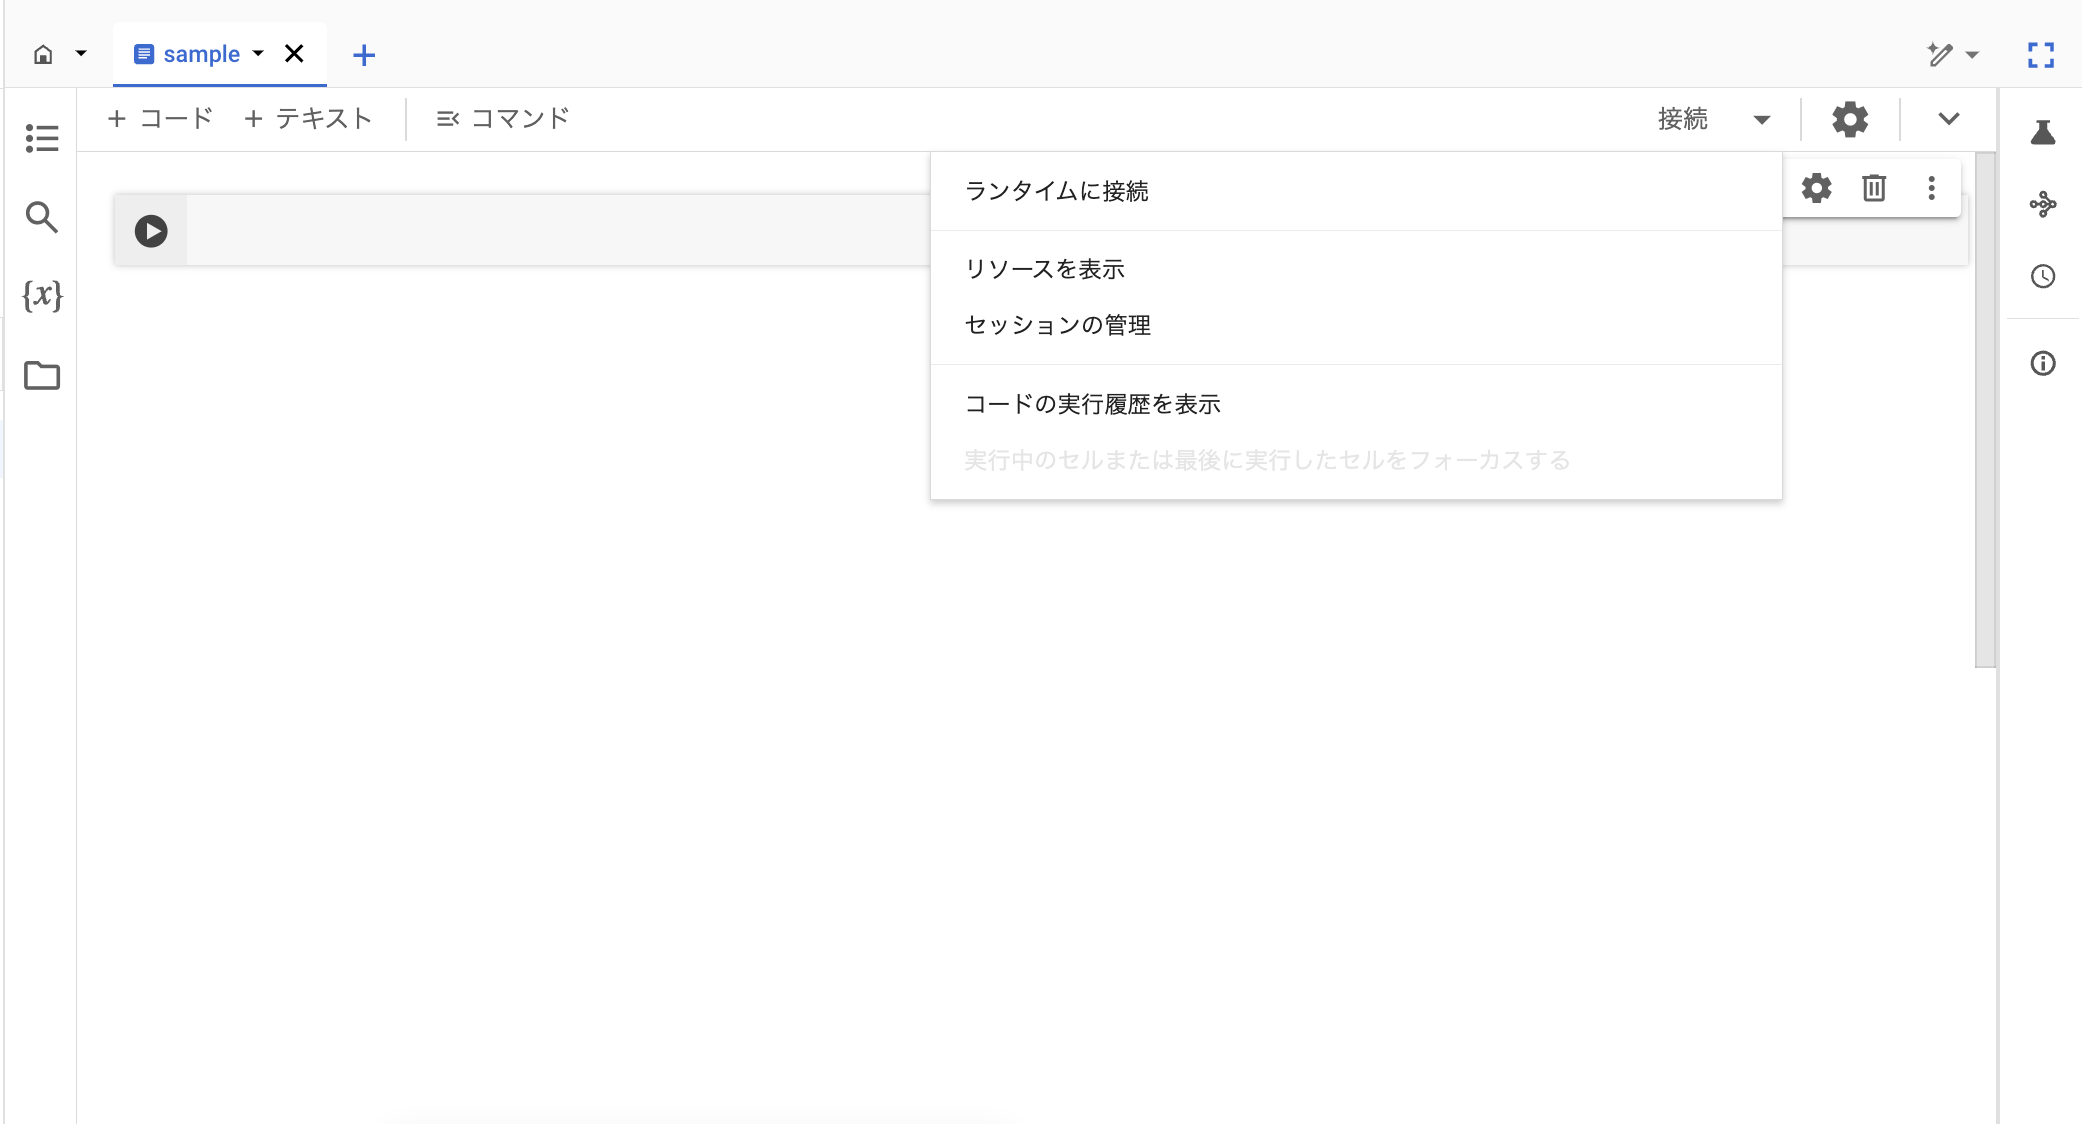Open notebook settings via the gear icon
Image resolution: width=2082 pixels, height=1124 pixels.
point(1849,119)
